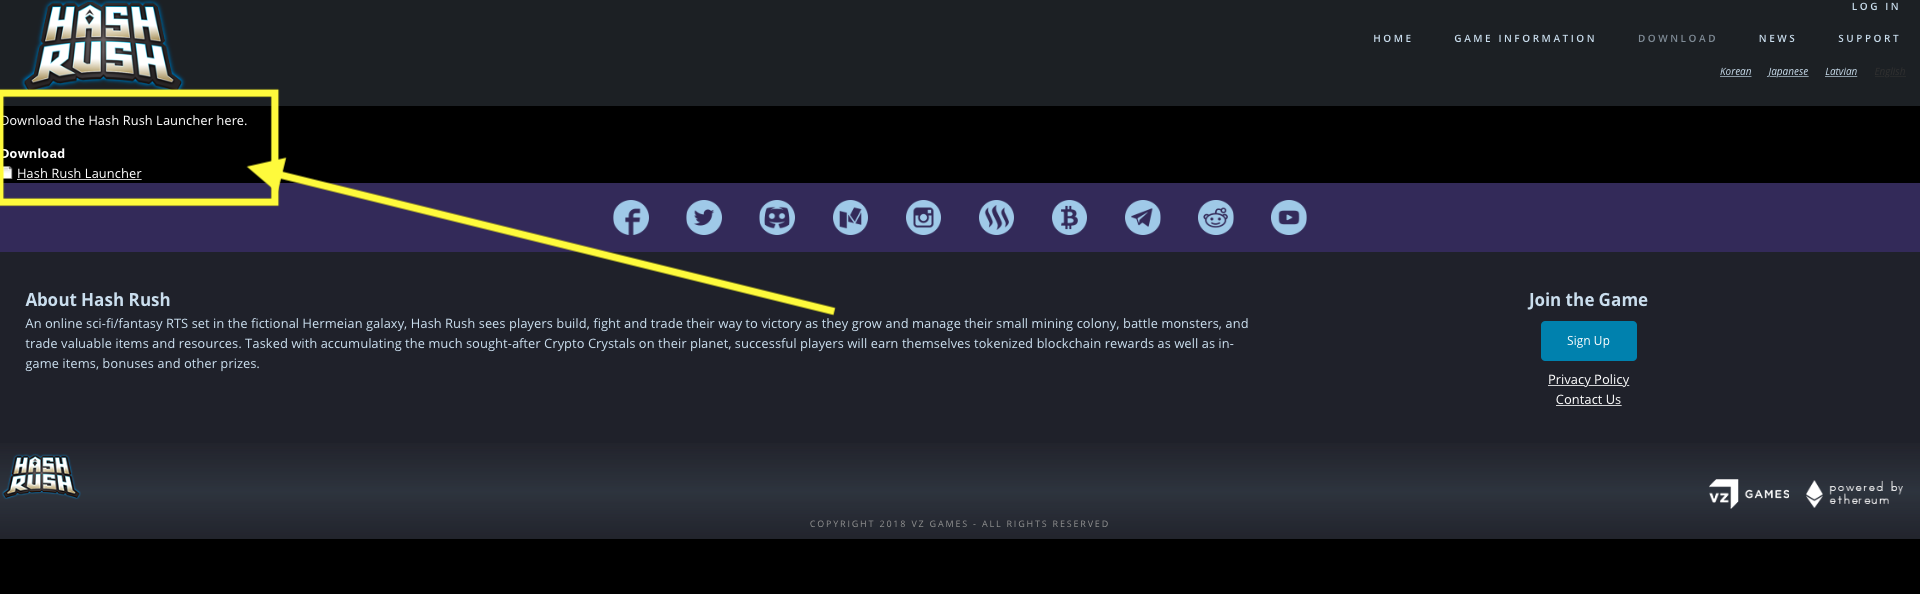Click the VZ Games footer logo
The width and height of the screenshot is (1920, 594).
tap(1749, 494)
